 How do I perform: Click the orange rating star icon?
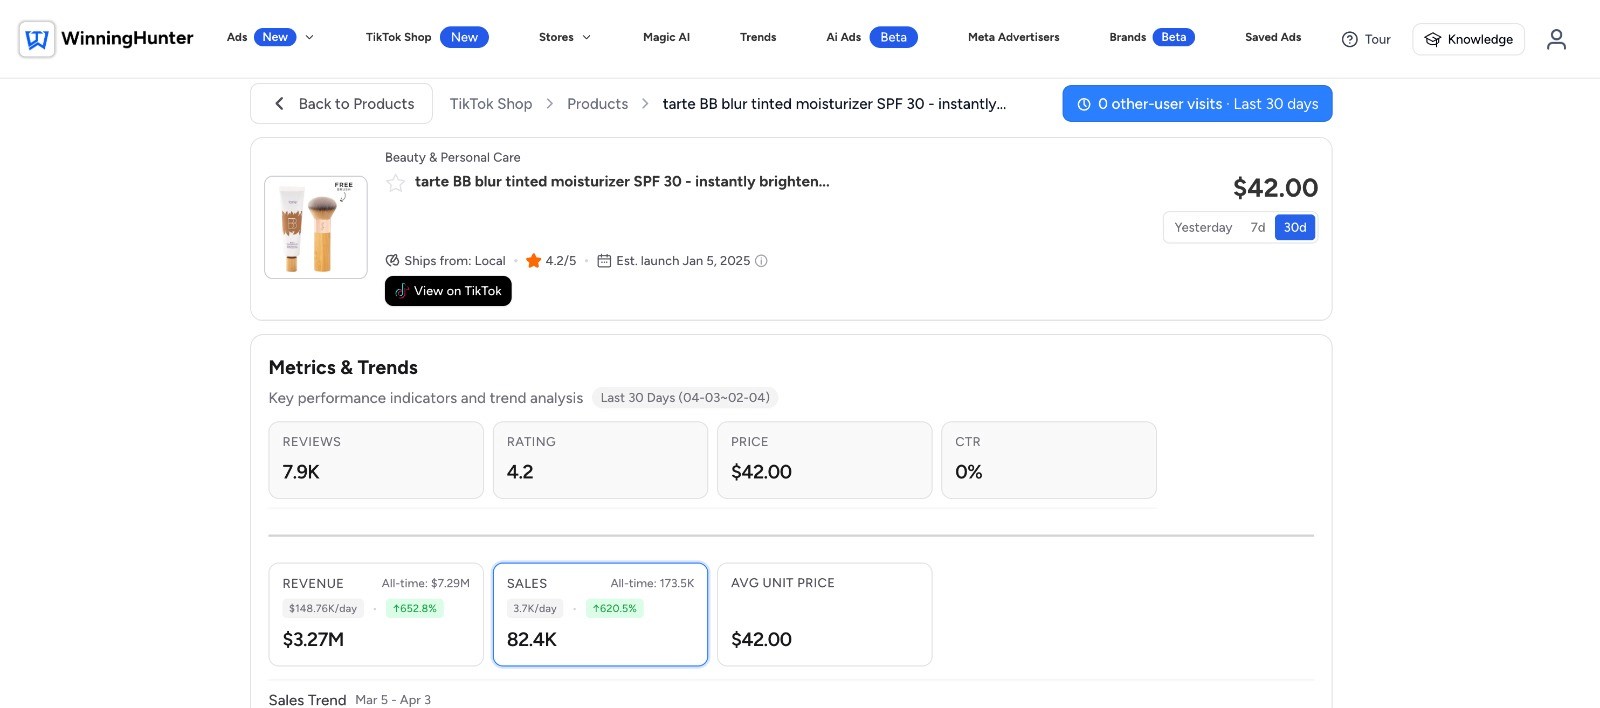533,261
